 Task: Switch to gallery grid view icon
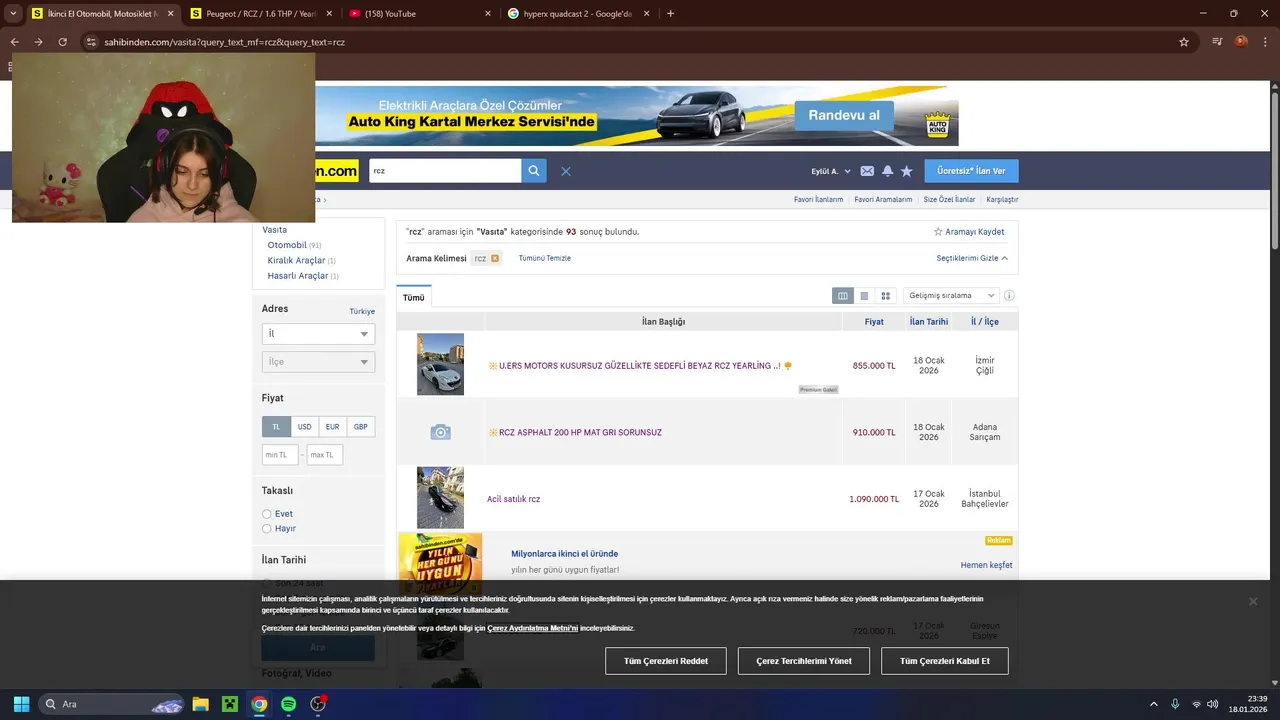point(885,296)
